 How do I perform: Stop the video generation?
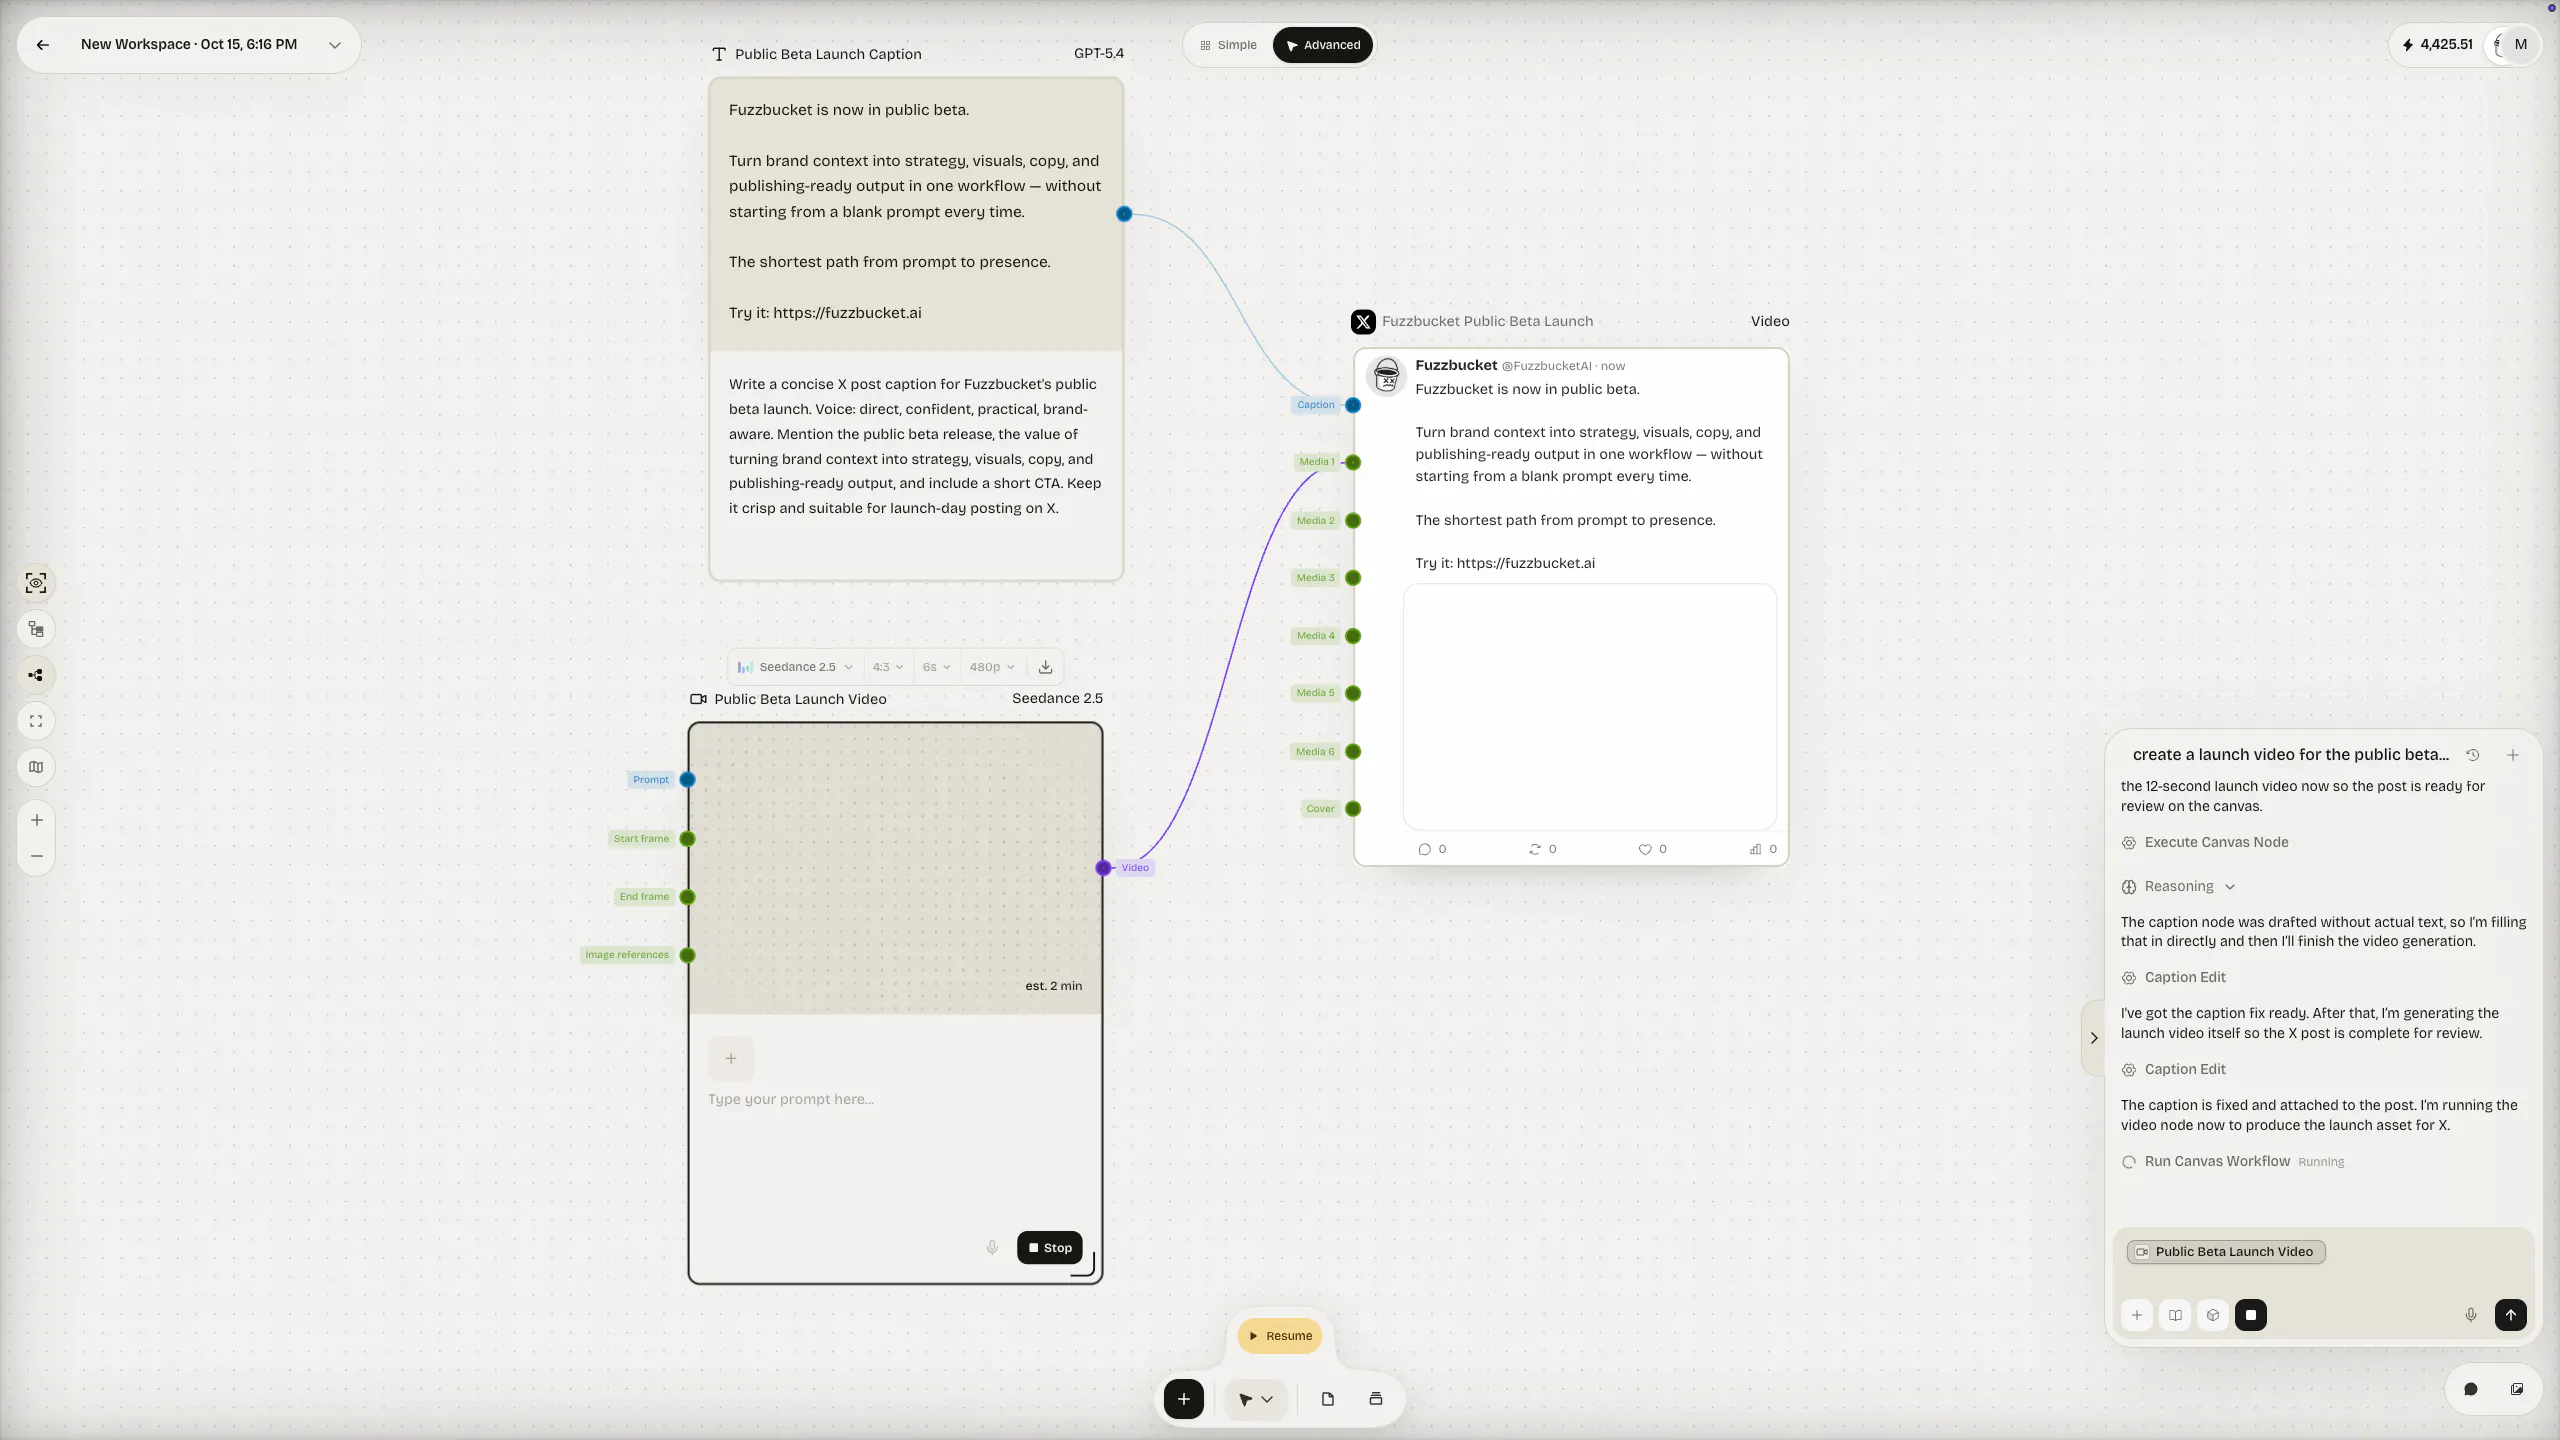[x=1050, y=1248]
